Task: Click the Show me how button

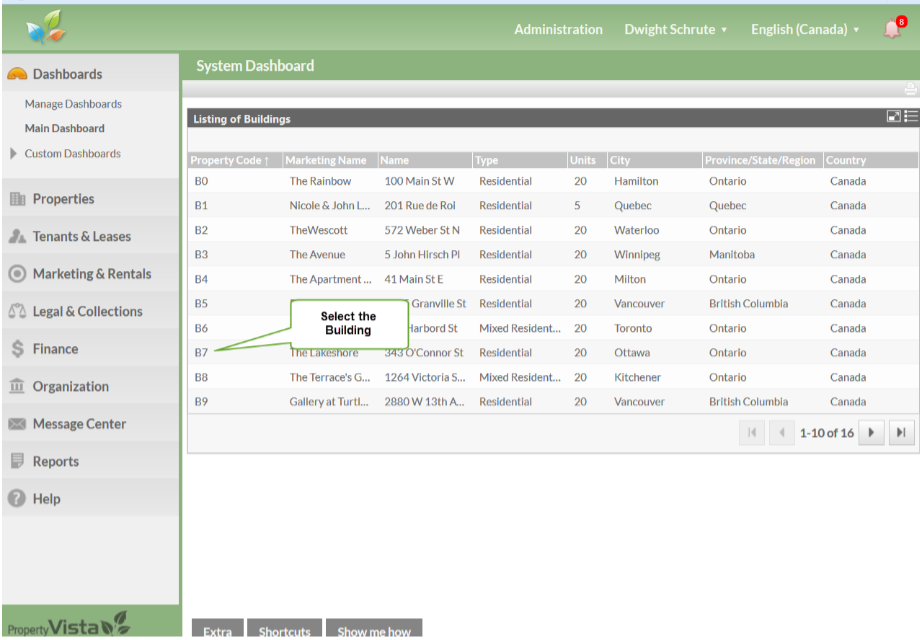Action: click(x=374, y=631)
